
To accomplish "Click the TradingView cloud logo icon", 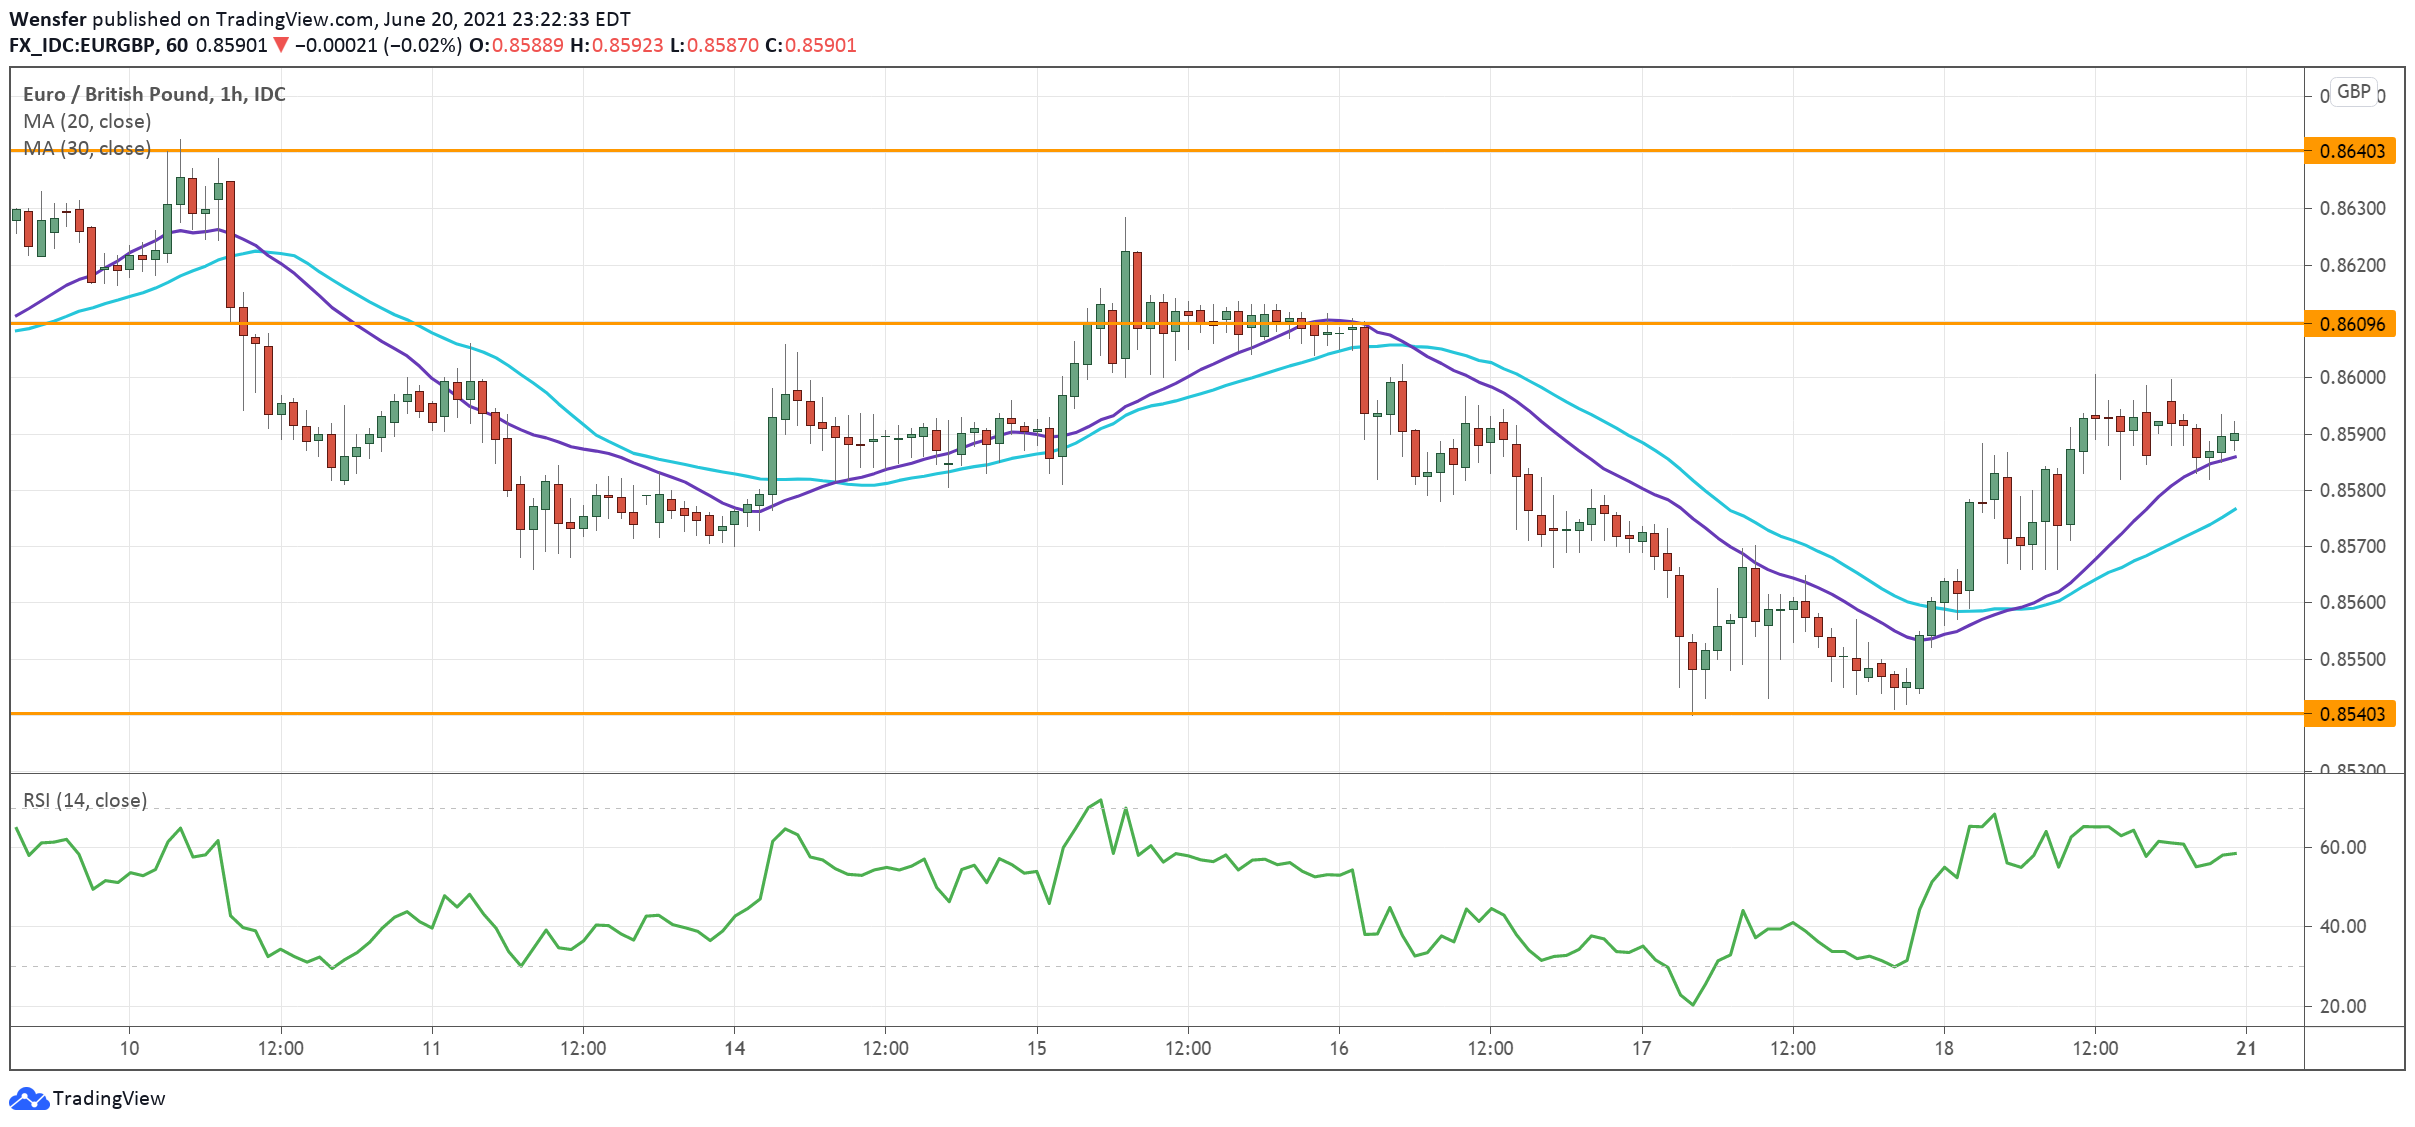I will (28, 1099).
